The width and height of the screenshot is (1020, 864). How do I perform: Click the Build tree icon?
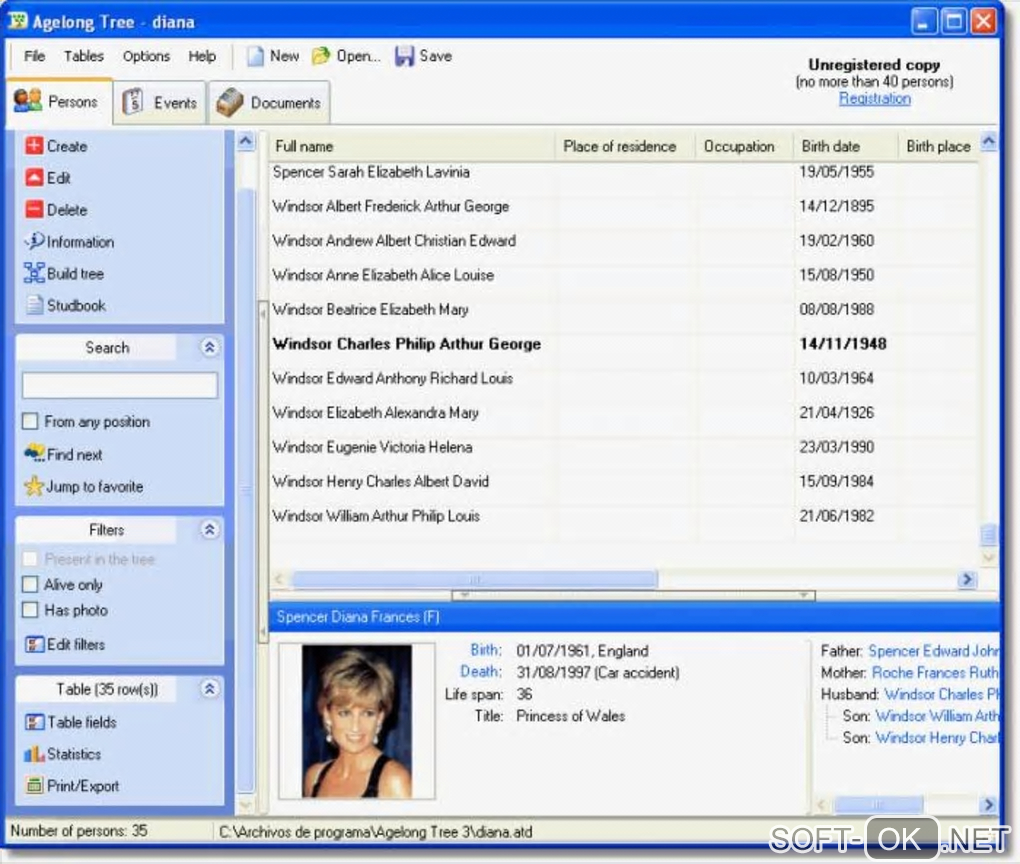coord(34,273)
